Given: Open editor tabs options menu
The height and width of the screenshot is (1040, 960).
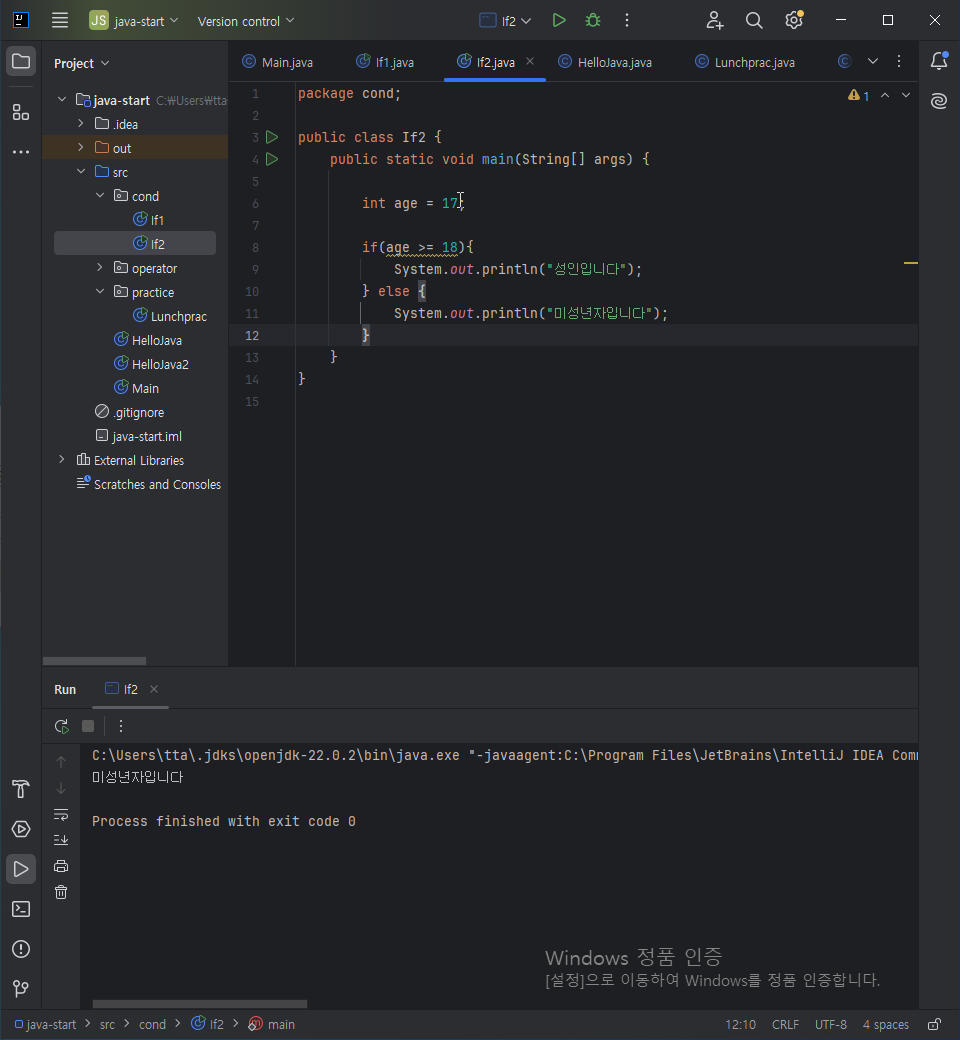Looking at the screenshot, I should [x=899, y=61].
